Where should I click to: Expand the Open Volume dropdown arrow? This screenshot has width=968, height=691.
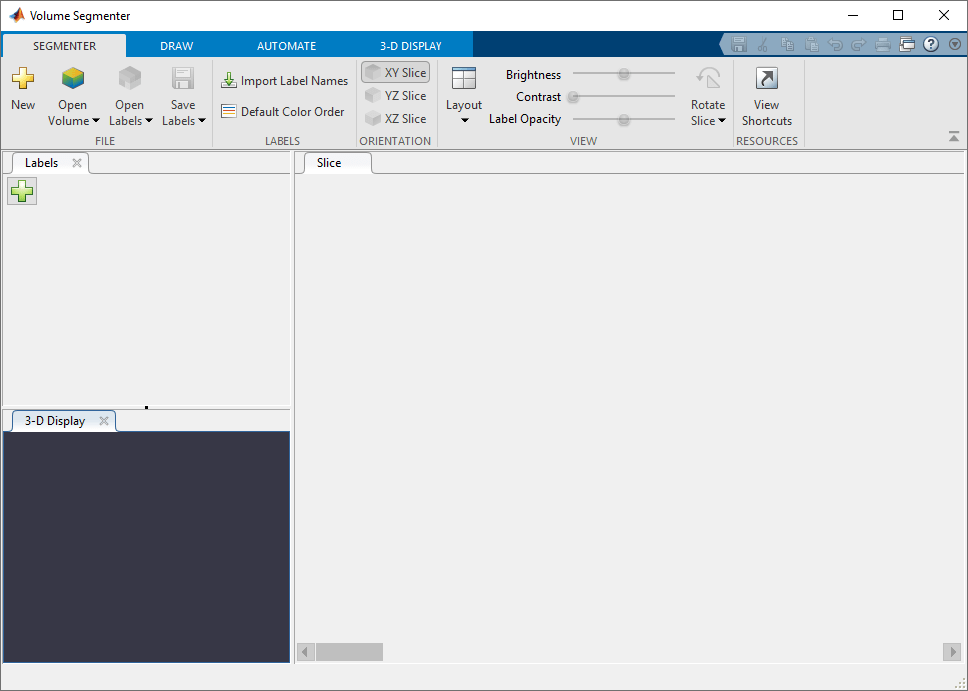(x=96, y=121)
